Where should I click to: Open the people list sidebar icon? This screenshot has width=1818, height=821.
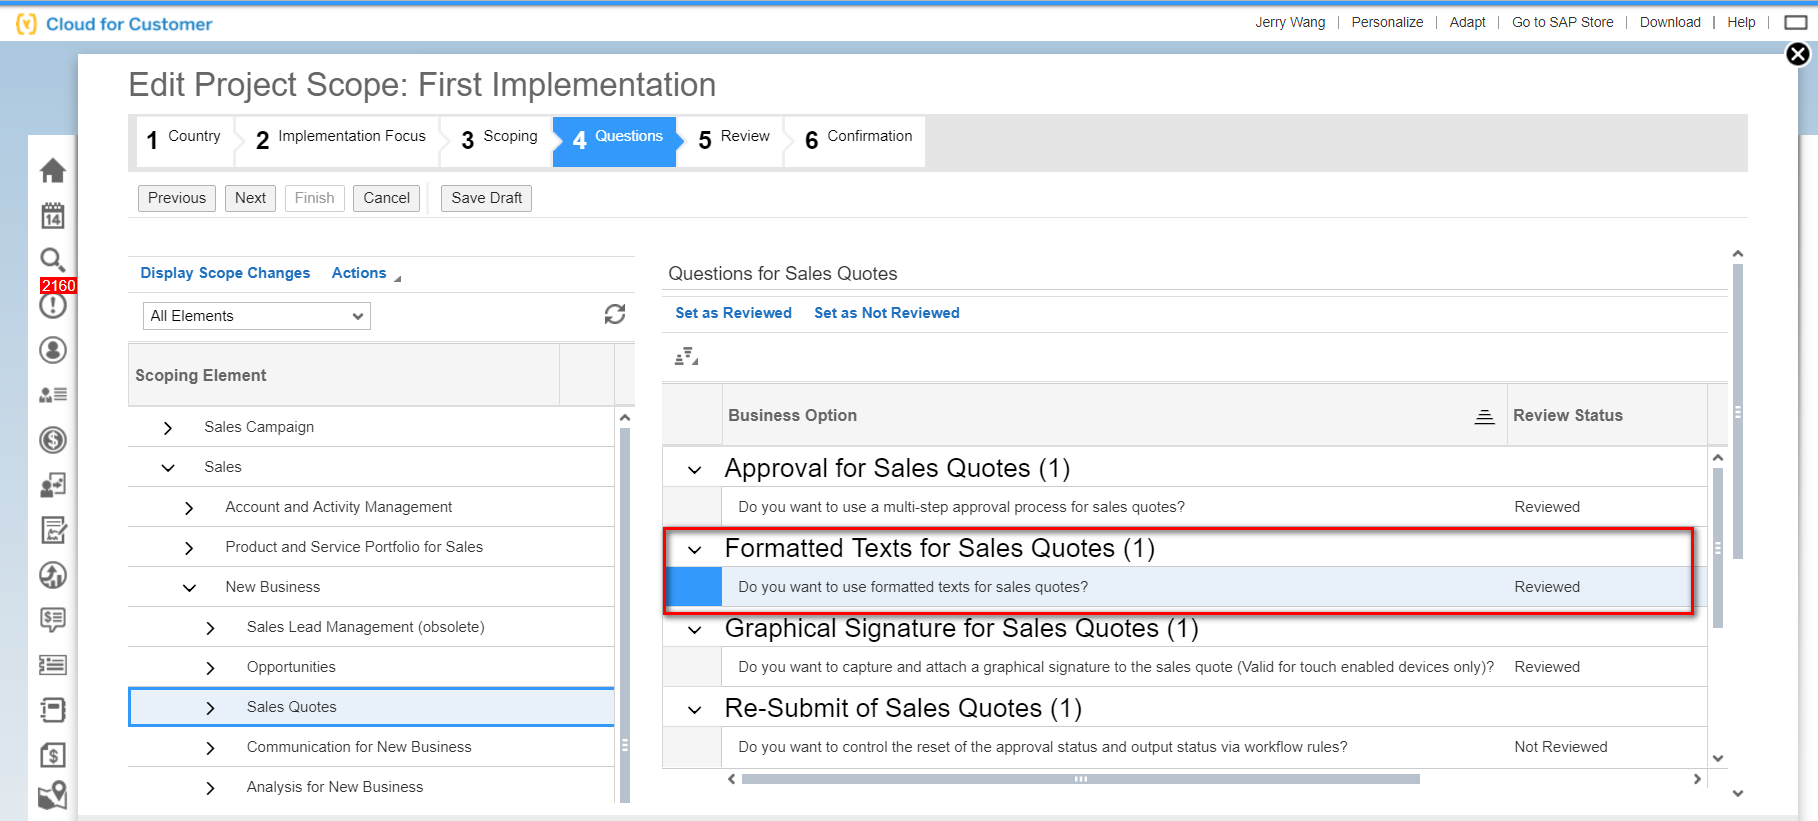[53, 395]
